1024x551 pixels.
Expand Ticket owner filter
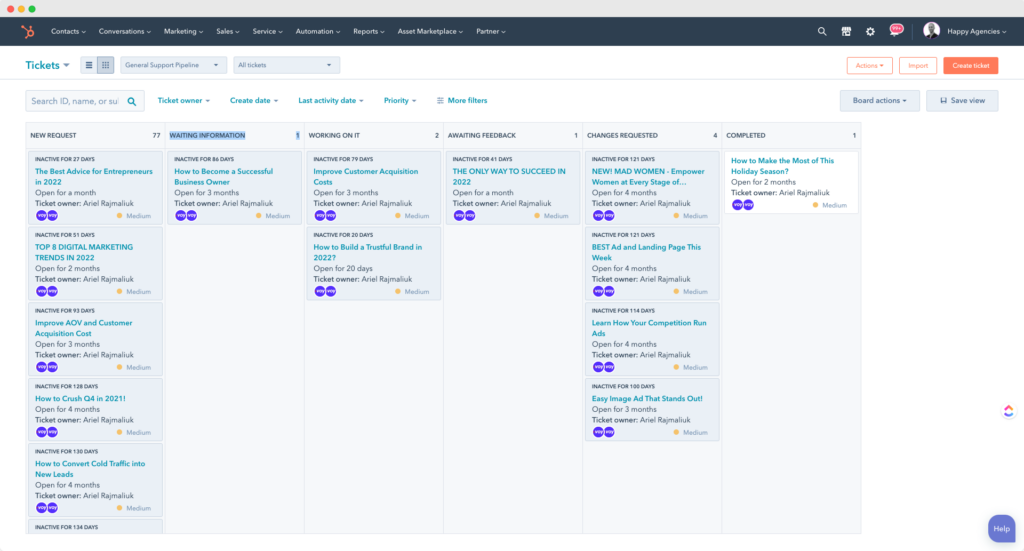pyautogui.click(x=184, y=101)
